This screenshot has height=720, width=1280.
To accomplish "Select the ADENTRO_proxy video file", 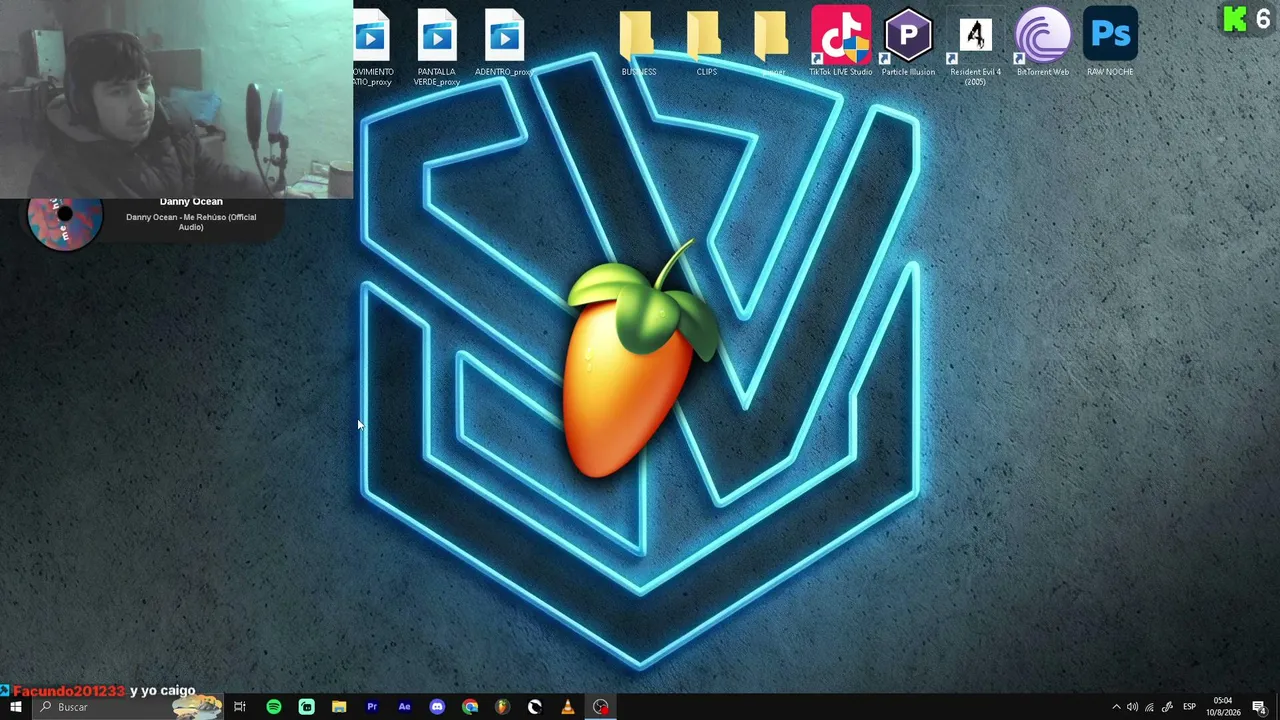I will [x=504, y=41].
